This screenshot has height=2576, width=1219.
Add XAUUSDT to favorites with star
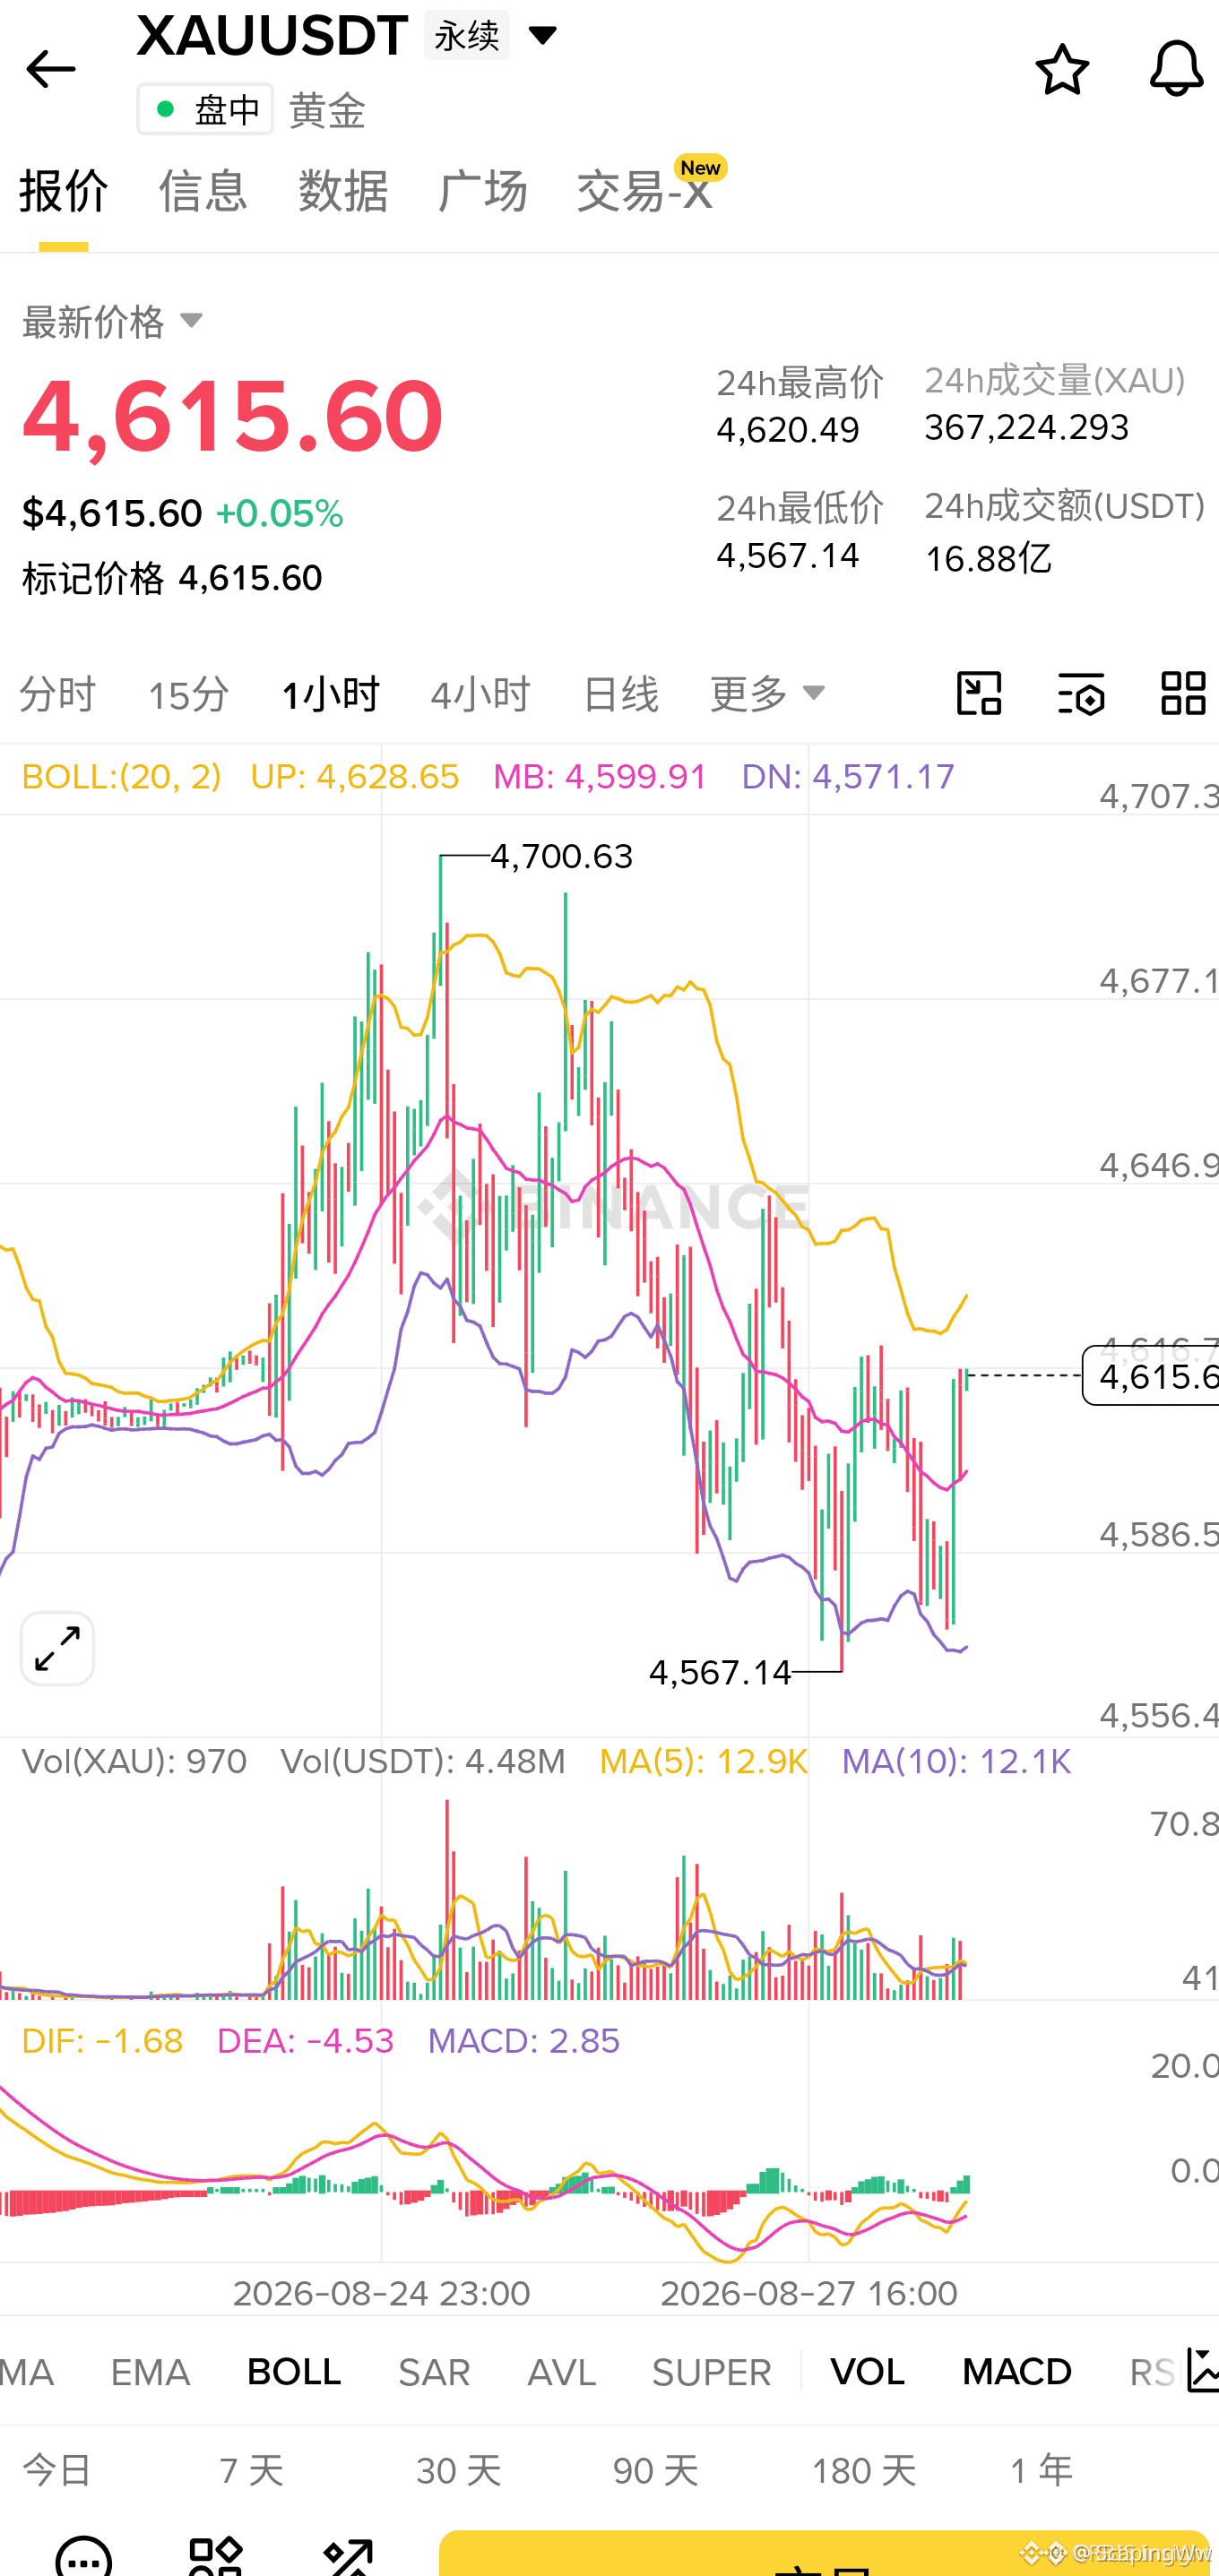1062,70
